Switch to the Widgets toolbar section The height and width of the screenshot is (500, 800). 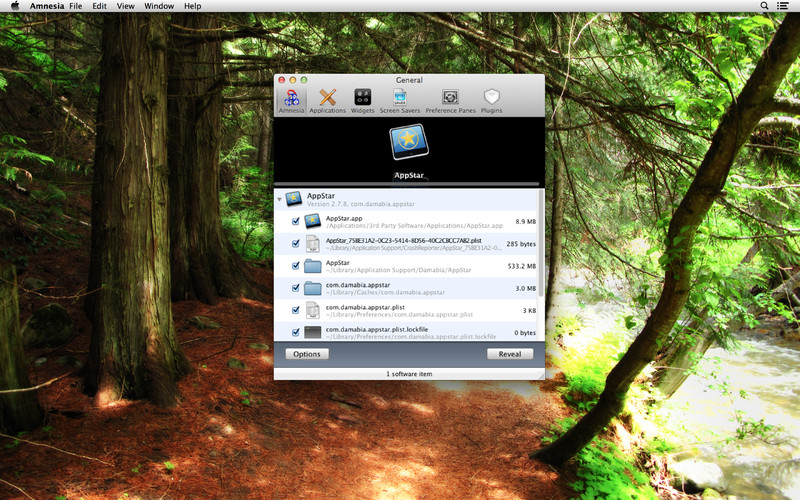(362, 98)
